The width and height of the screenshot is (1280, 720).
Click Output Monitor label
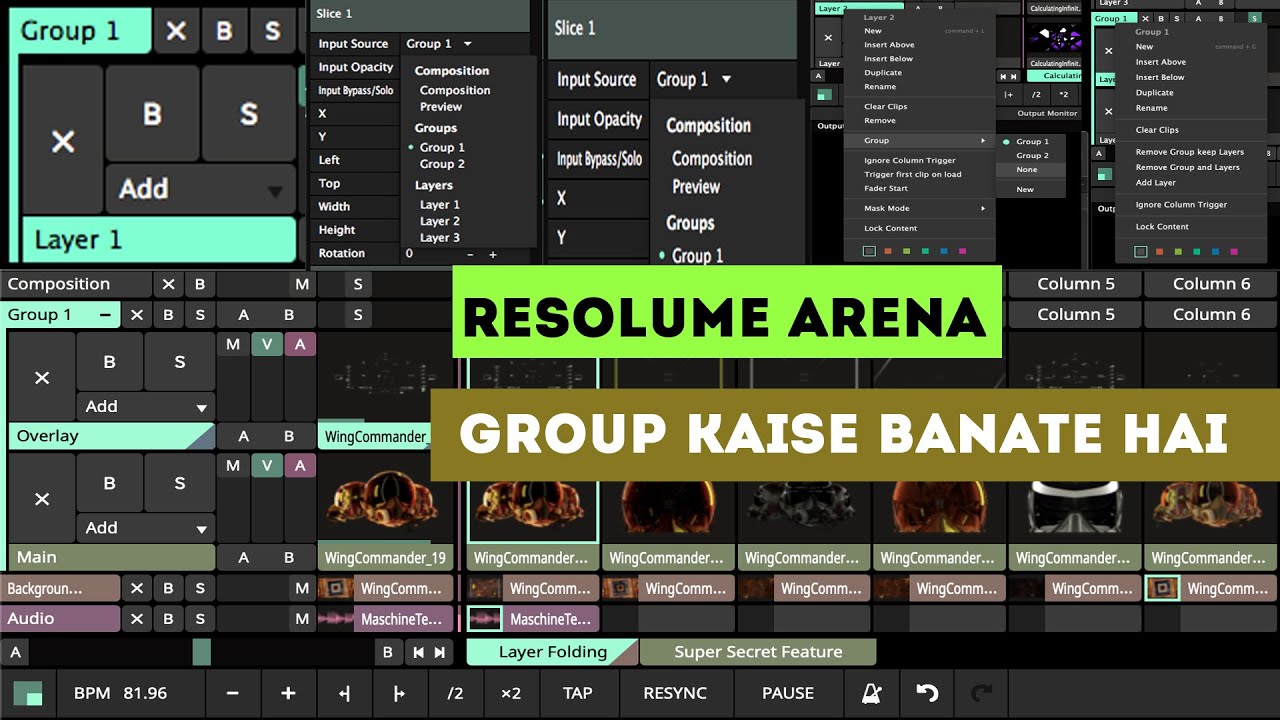point(1047,113)
